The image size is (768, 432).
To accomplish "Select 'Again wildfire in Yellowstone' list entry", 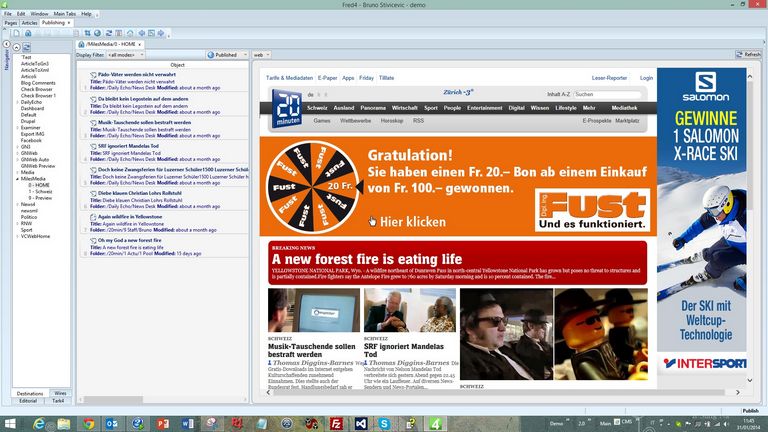I will coord(165,223).
